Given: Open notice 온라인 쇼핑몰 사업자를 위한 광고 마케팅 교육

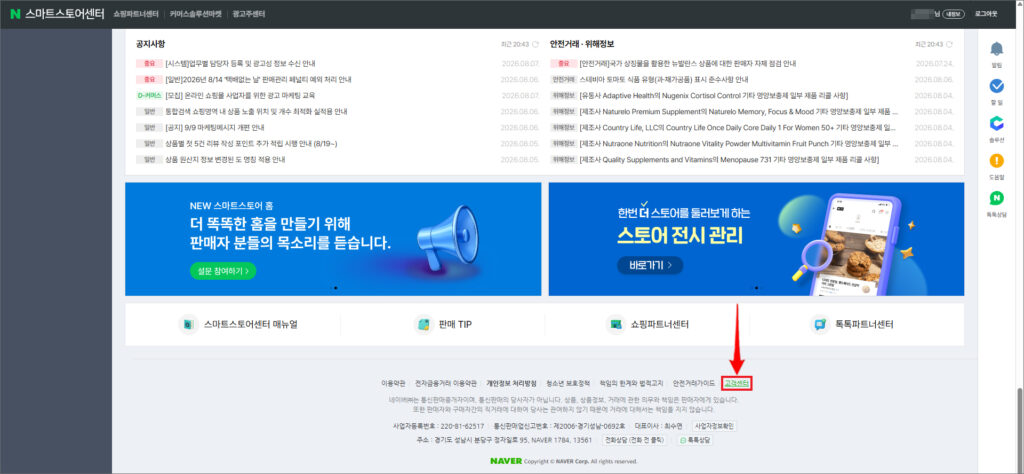Looking at the screenshot, I should tap(240, 95).
